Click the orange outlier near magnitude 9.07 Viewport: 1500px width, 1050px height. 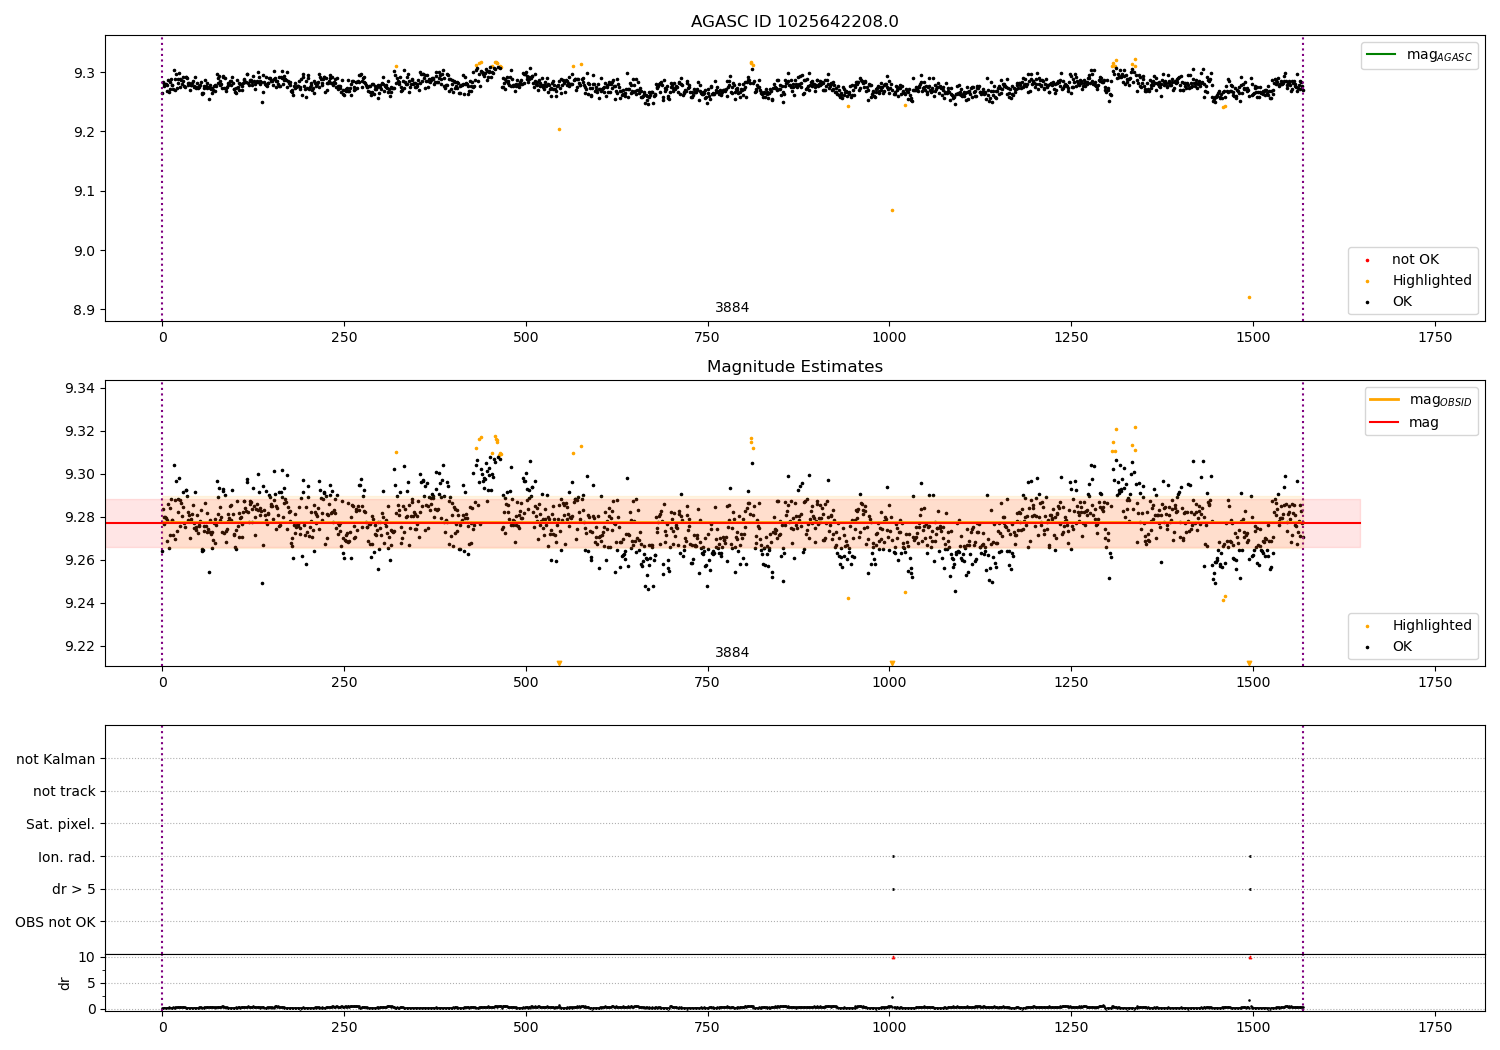(x=892, y=210)
